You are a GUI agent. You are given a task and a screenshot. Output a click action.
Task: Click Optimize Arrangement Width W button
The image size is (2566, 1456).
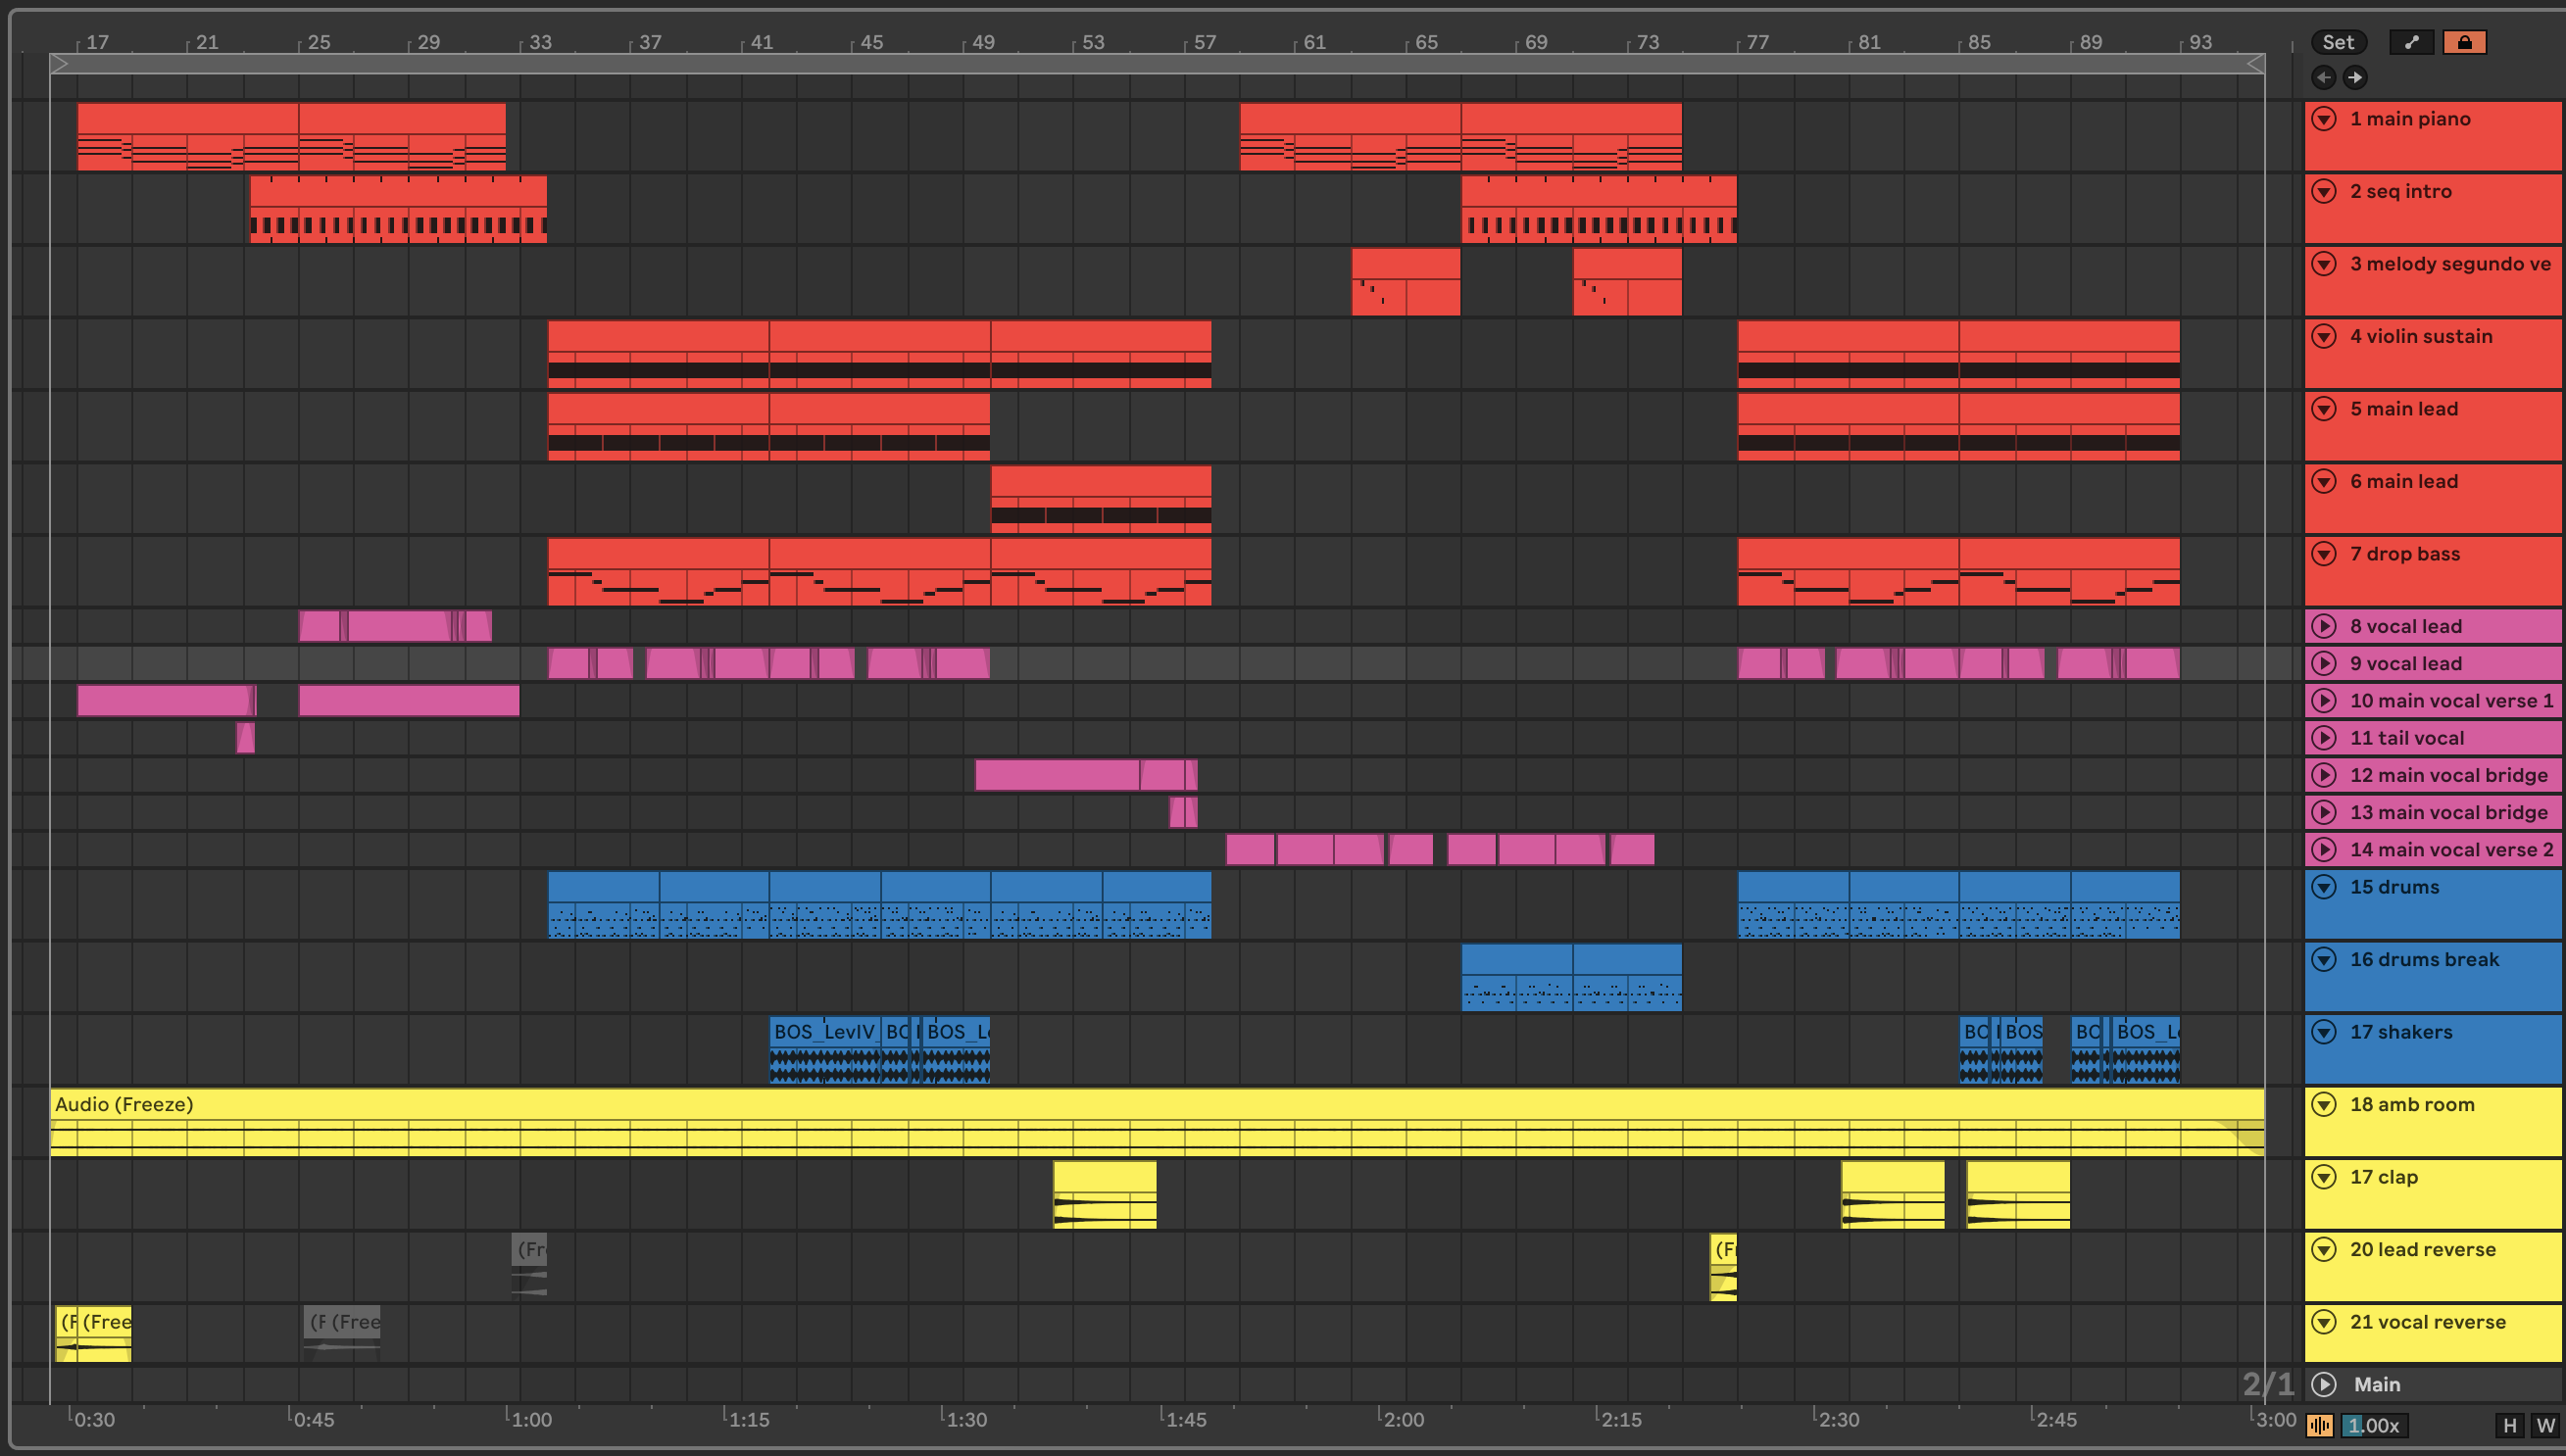(x=2545, y=1425)
